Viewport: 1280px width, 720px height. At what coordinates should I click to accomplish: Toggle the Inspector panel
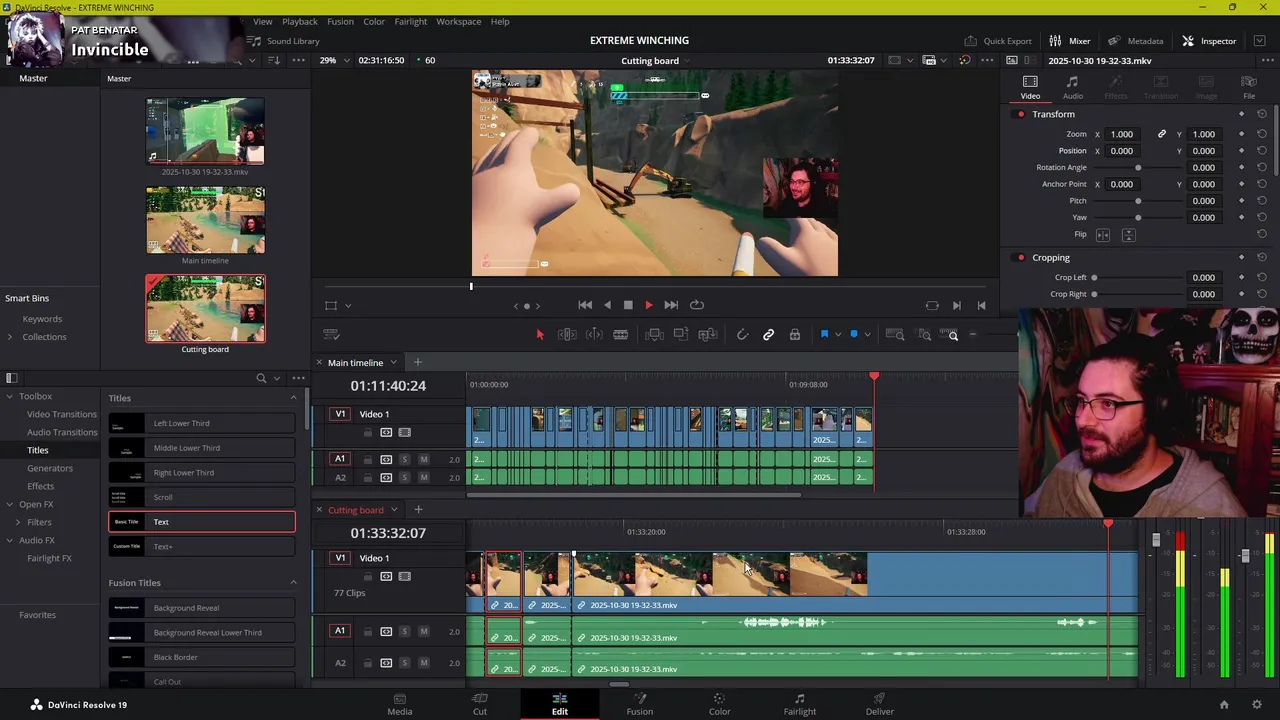coord(1209,41)
